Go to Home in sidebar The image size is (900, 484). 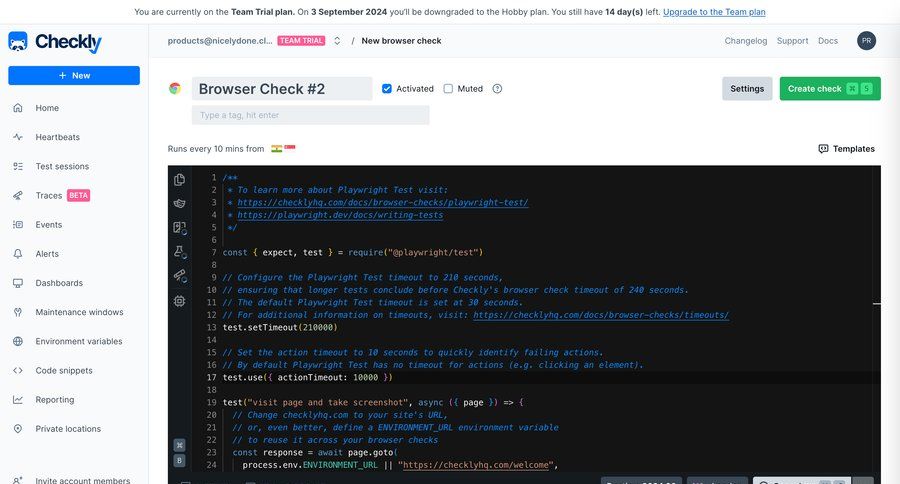(x=47, y=108)
